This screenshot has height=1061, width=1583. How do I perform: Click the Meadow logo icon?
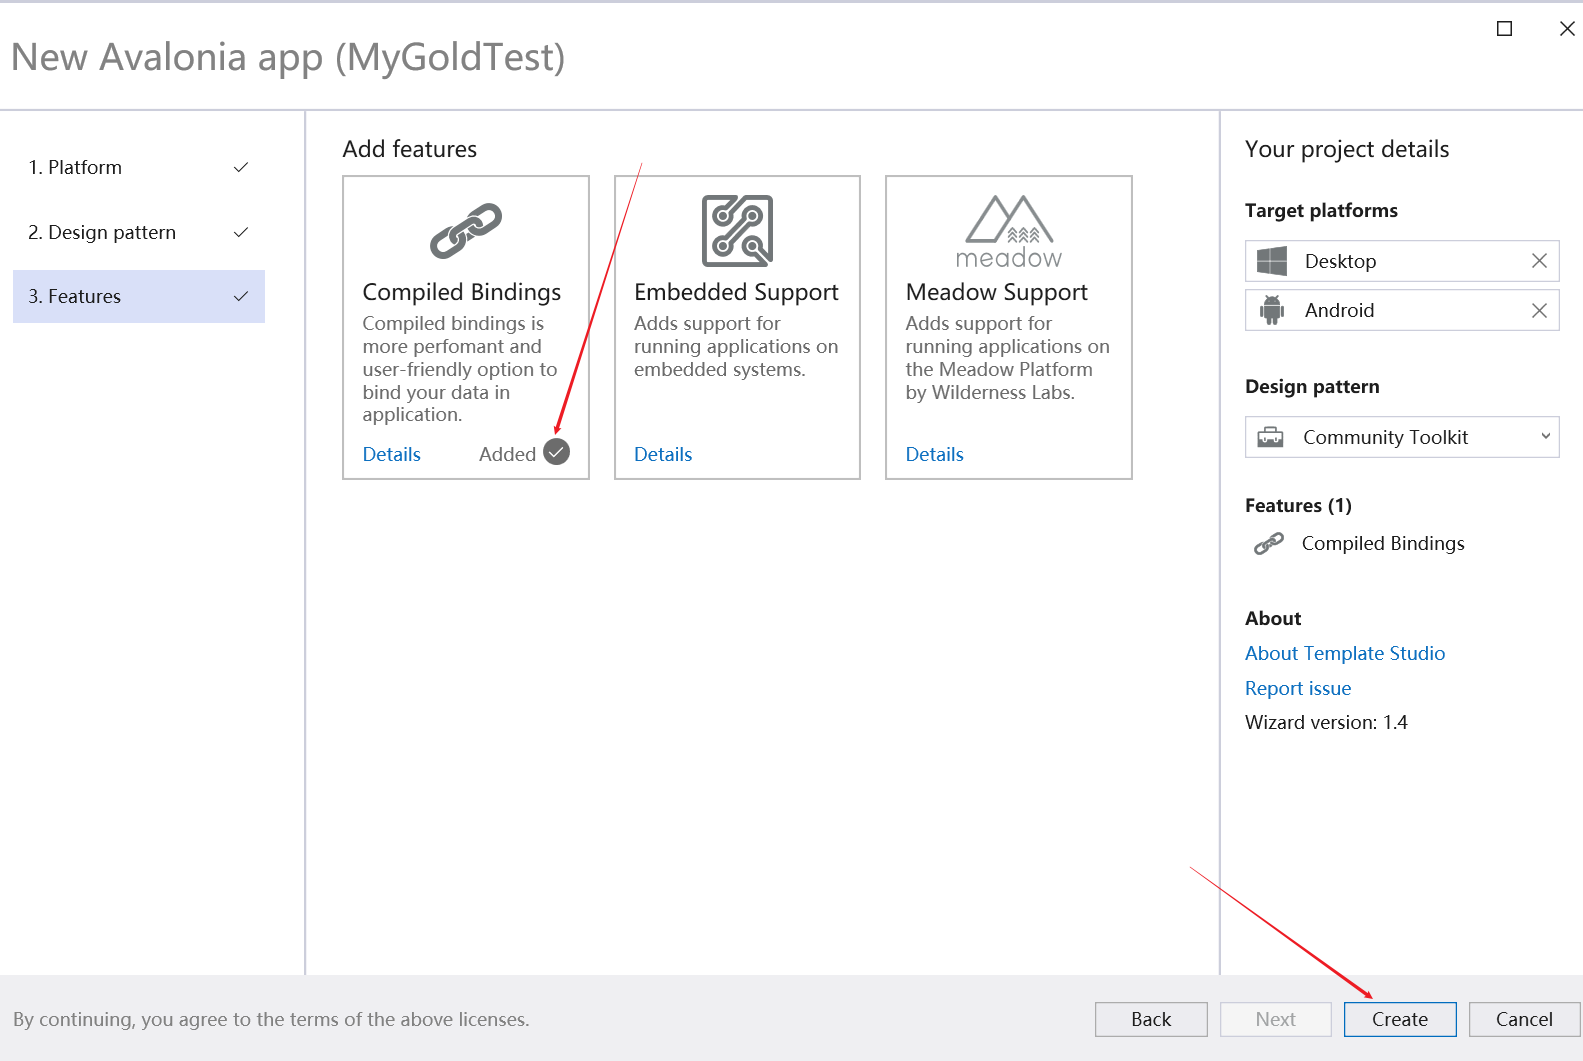coord(1008,232)
